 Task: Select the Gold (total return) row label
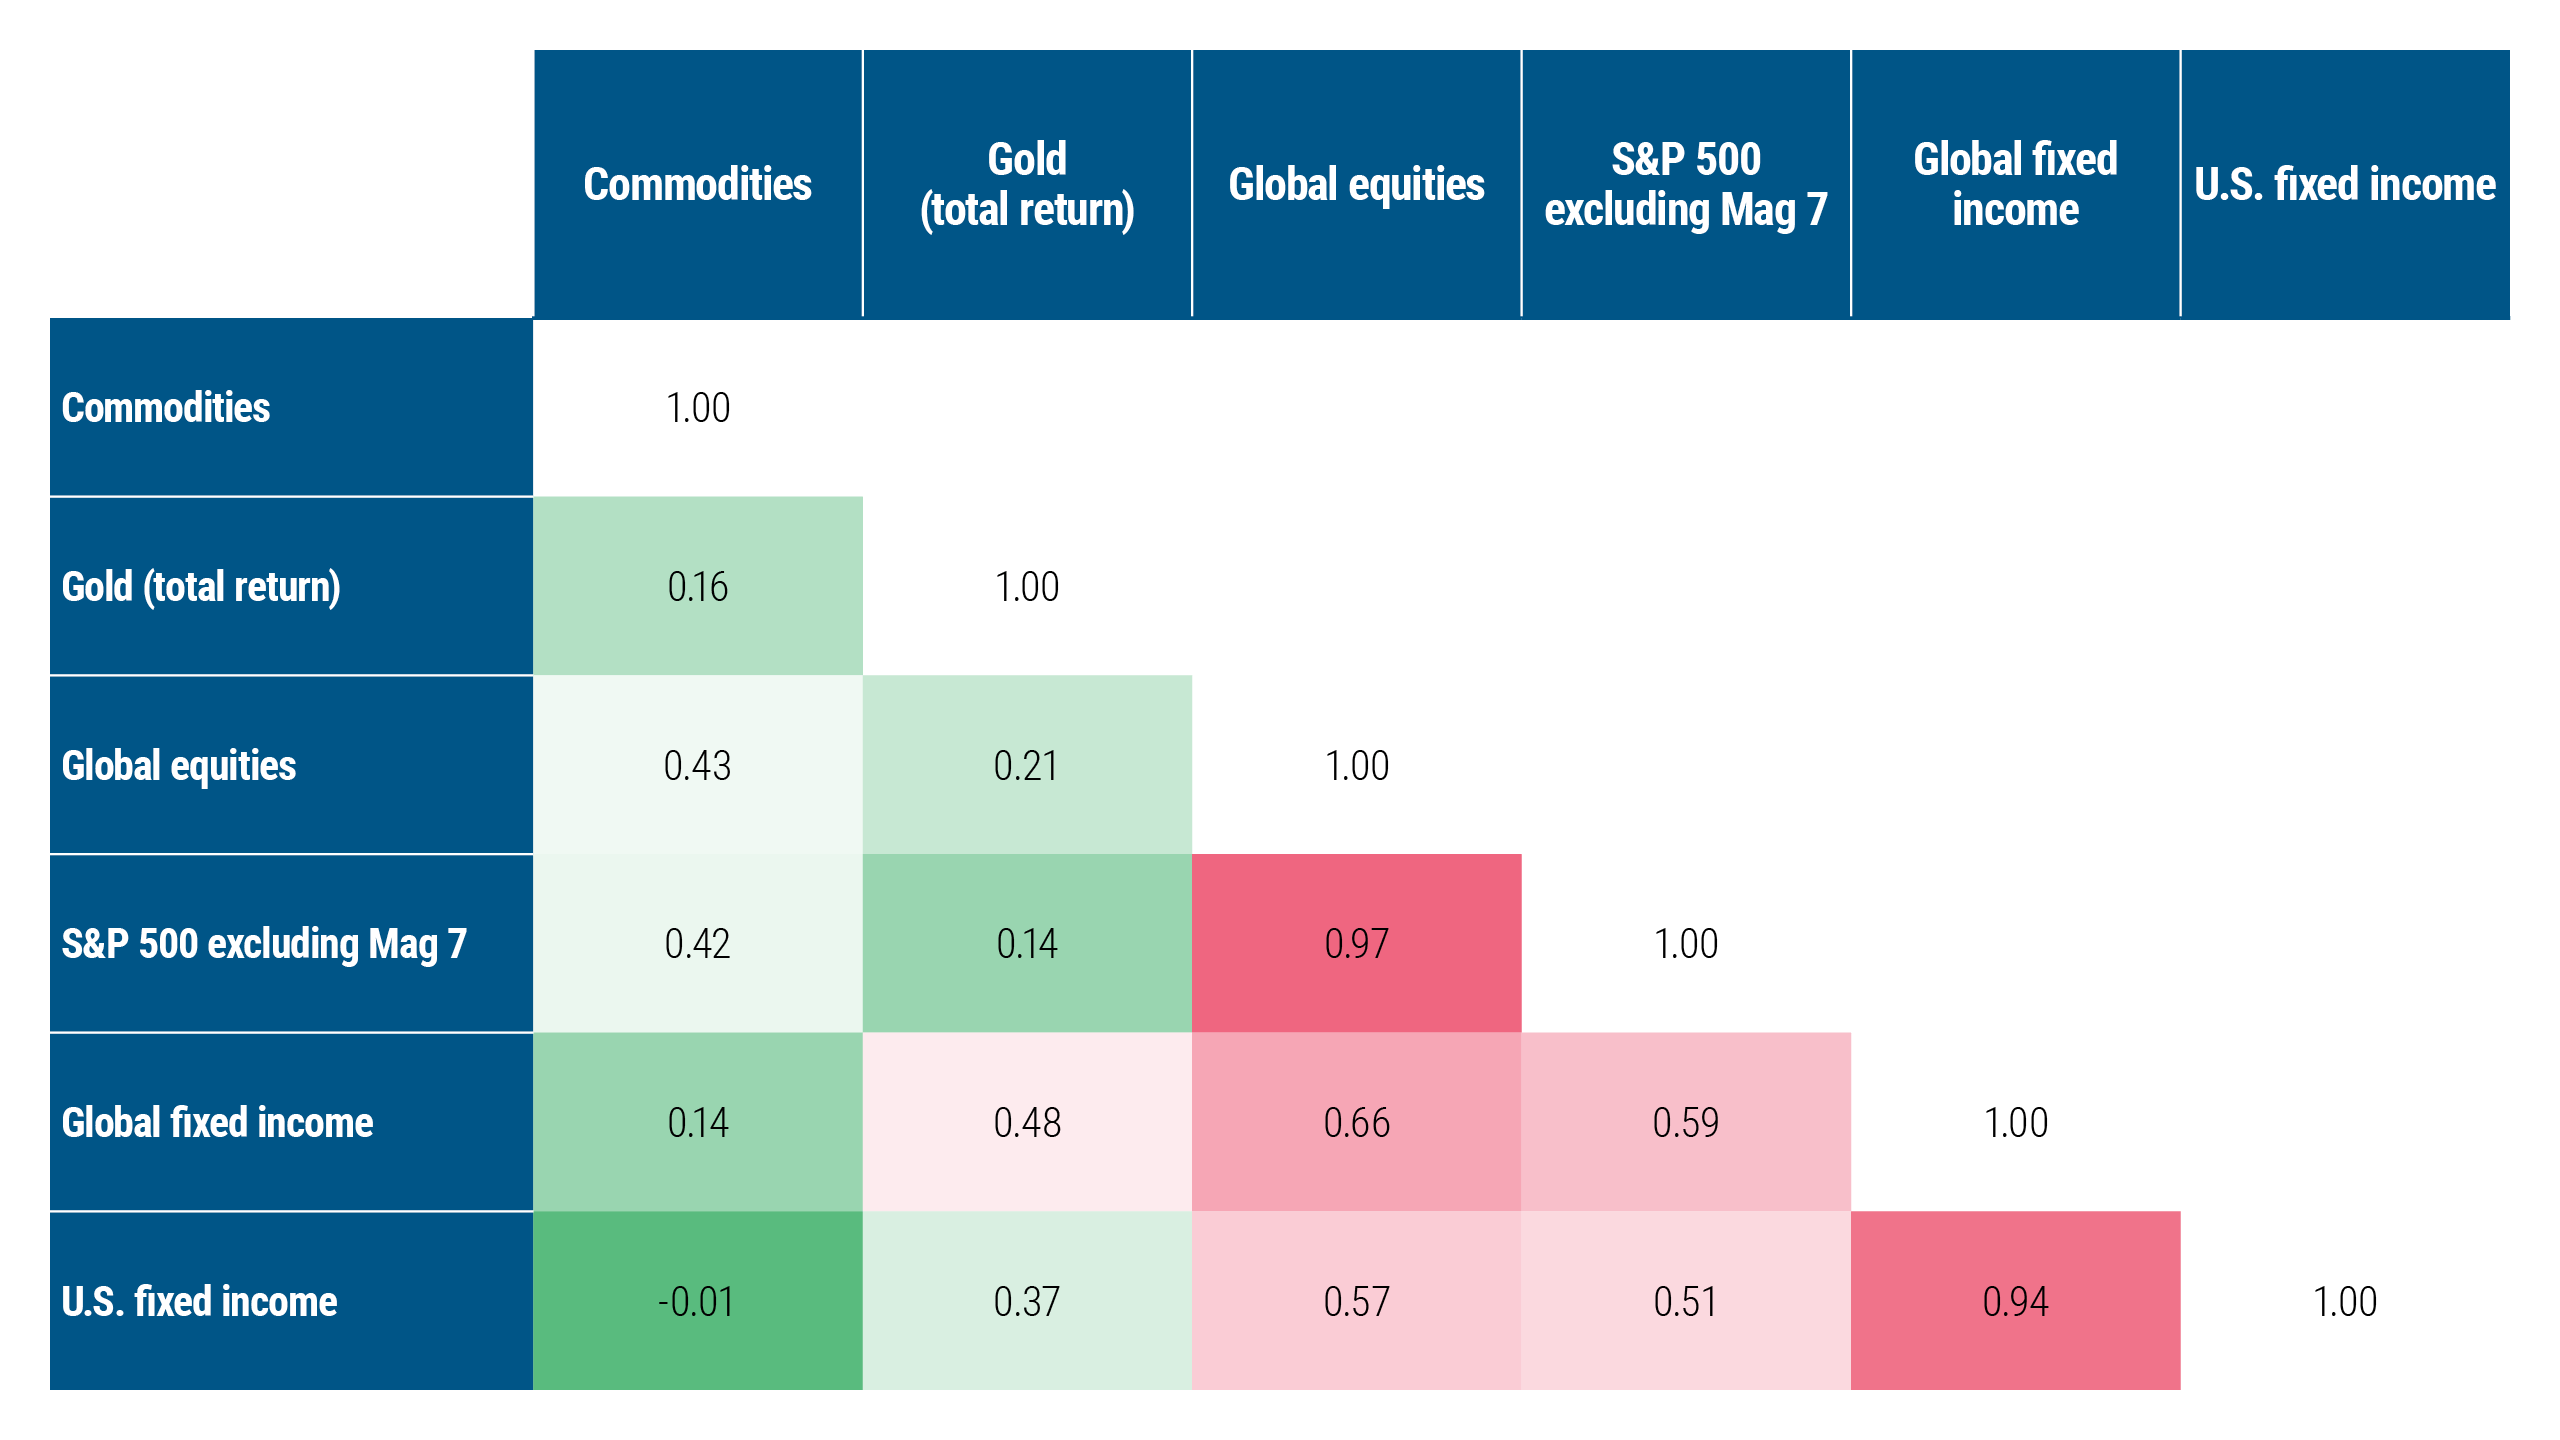tap(201, 587)
